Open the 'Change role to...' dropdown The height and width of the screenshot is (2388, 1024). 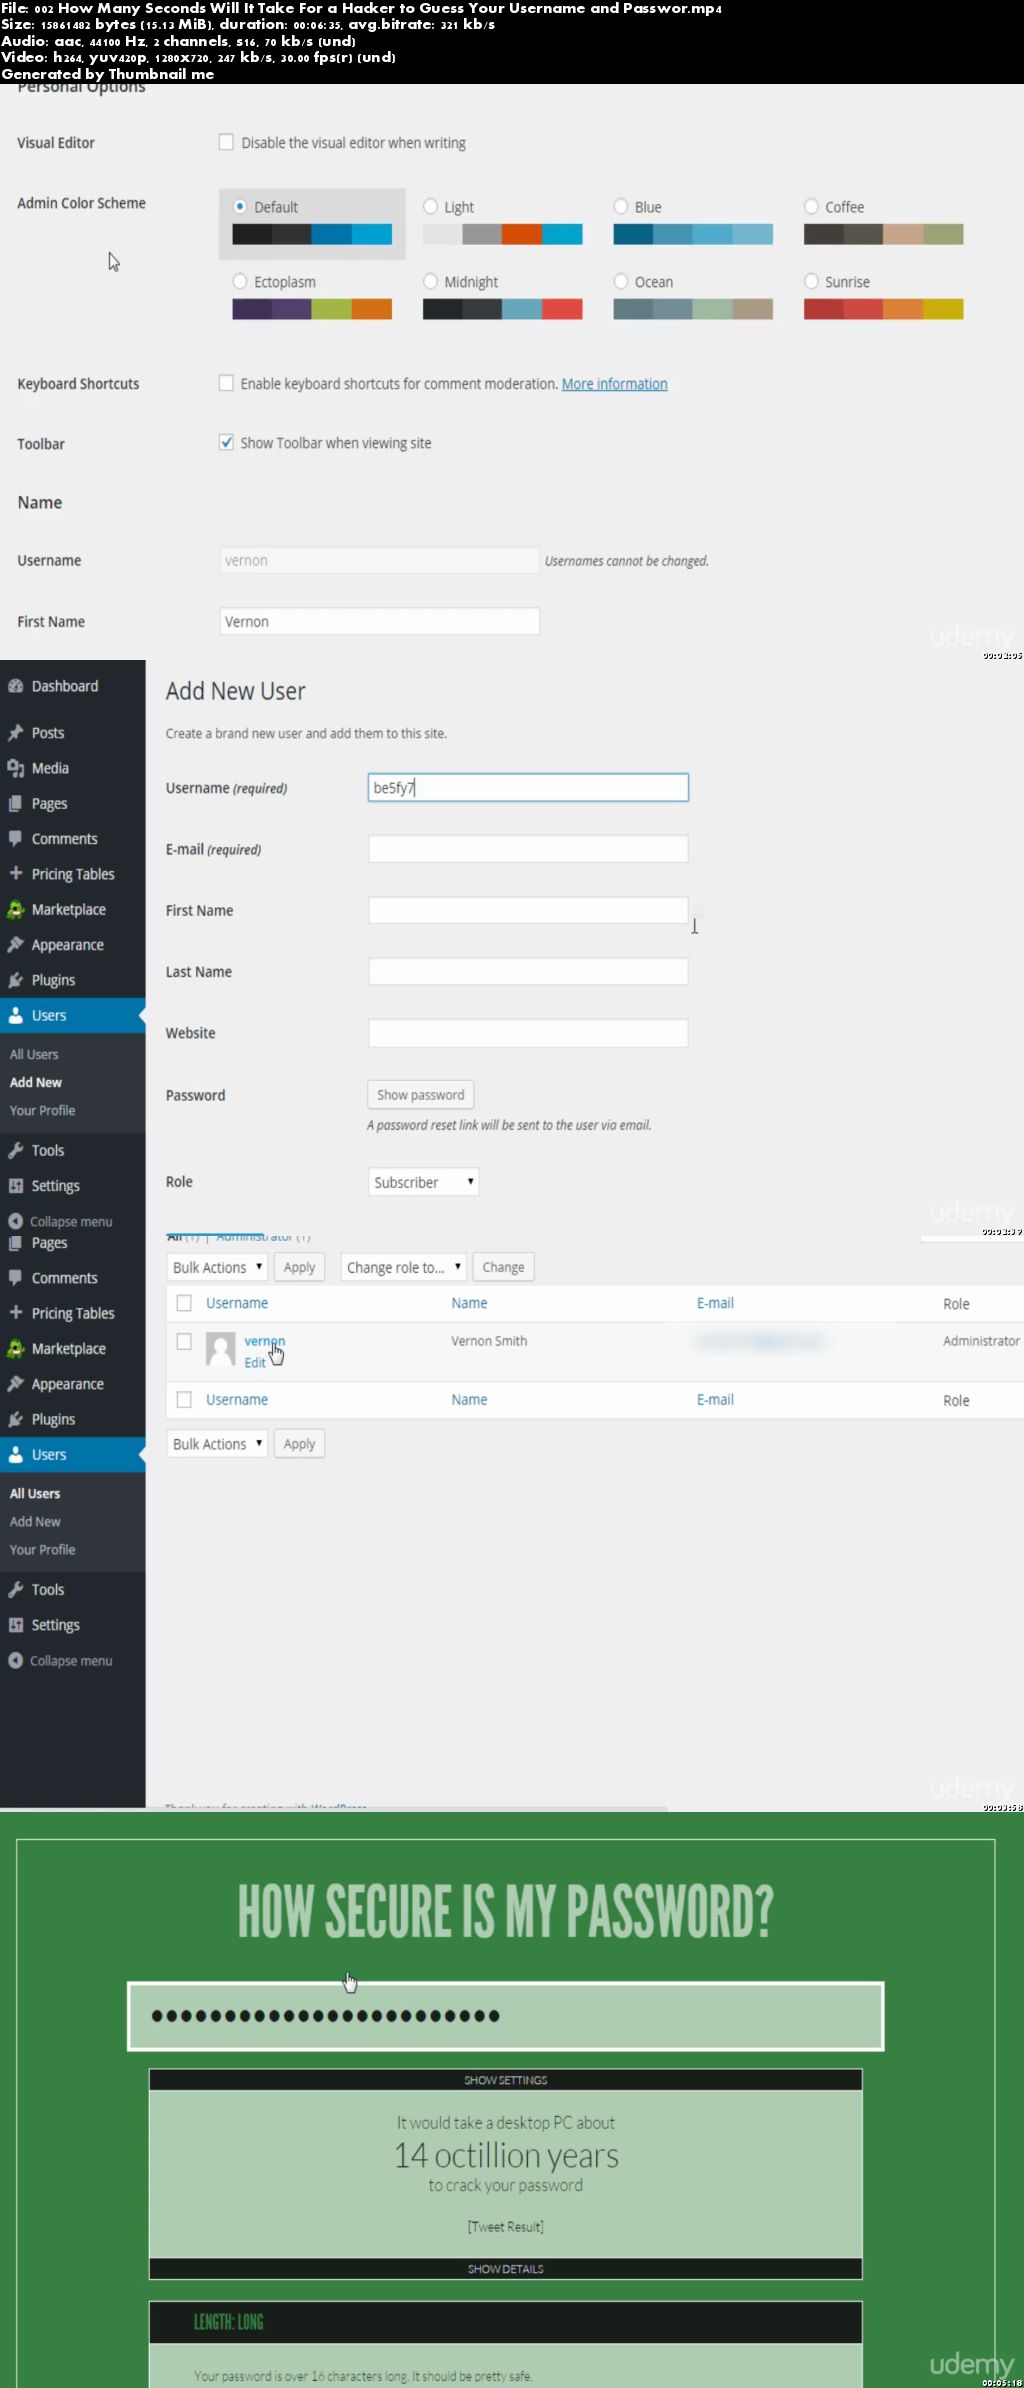[x=403, y=1267]
